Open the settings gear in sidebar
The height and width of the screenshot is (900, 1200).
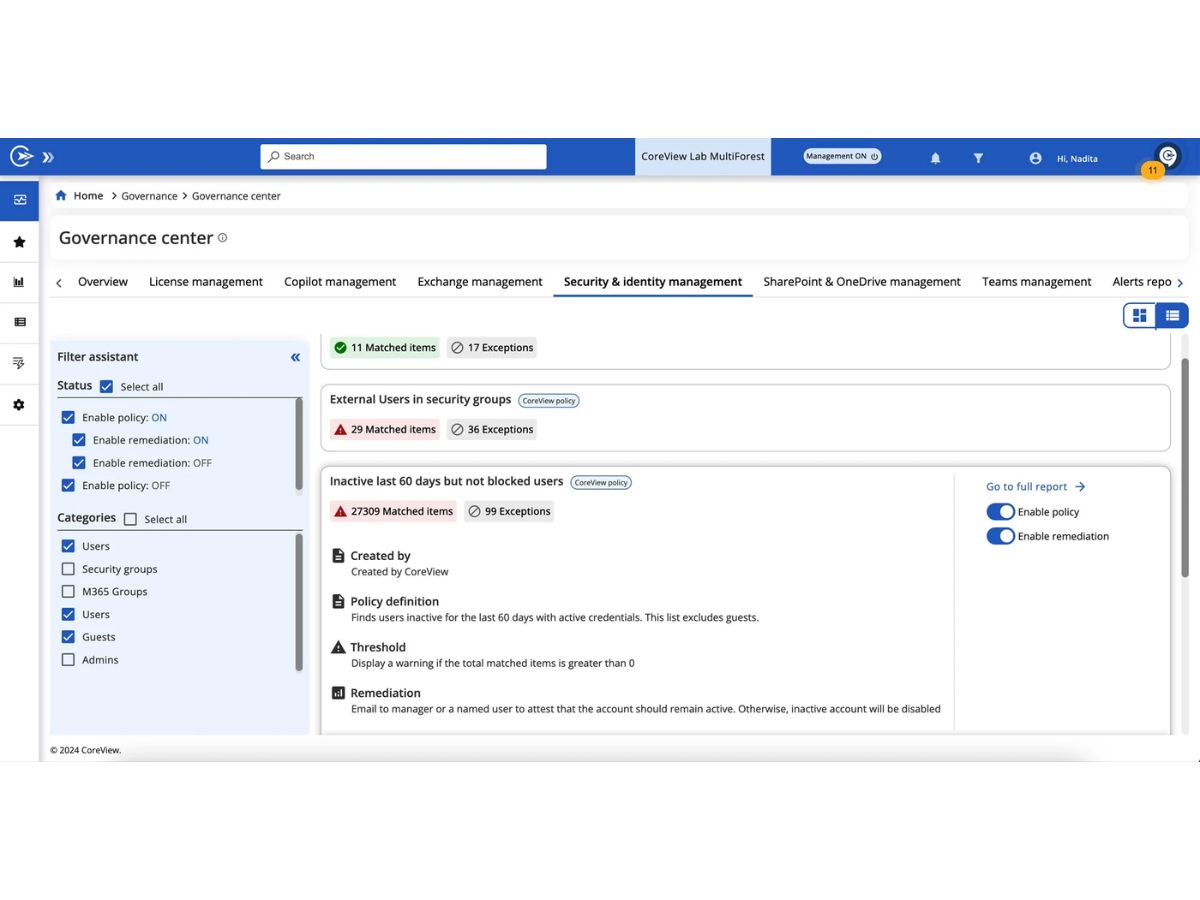pos(19,405)
